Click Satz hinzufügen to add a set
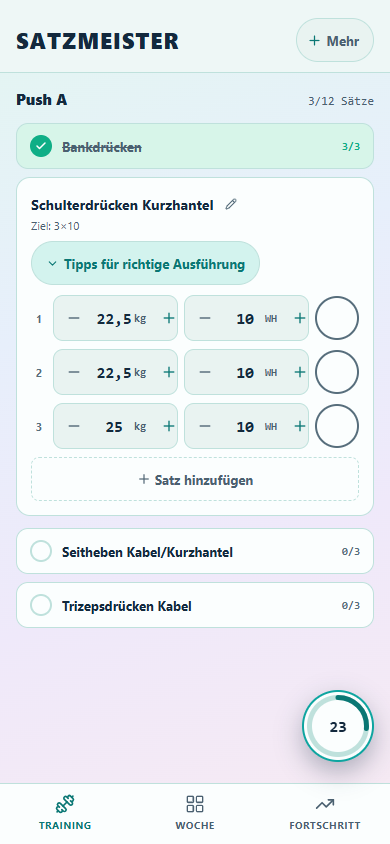Image resolution: width=390 pixels, height=844 pixels. click(195, 480)
